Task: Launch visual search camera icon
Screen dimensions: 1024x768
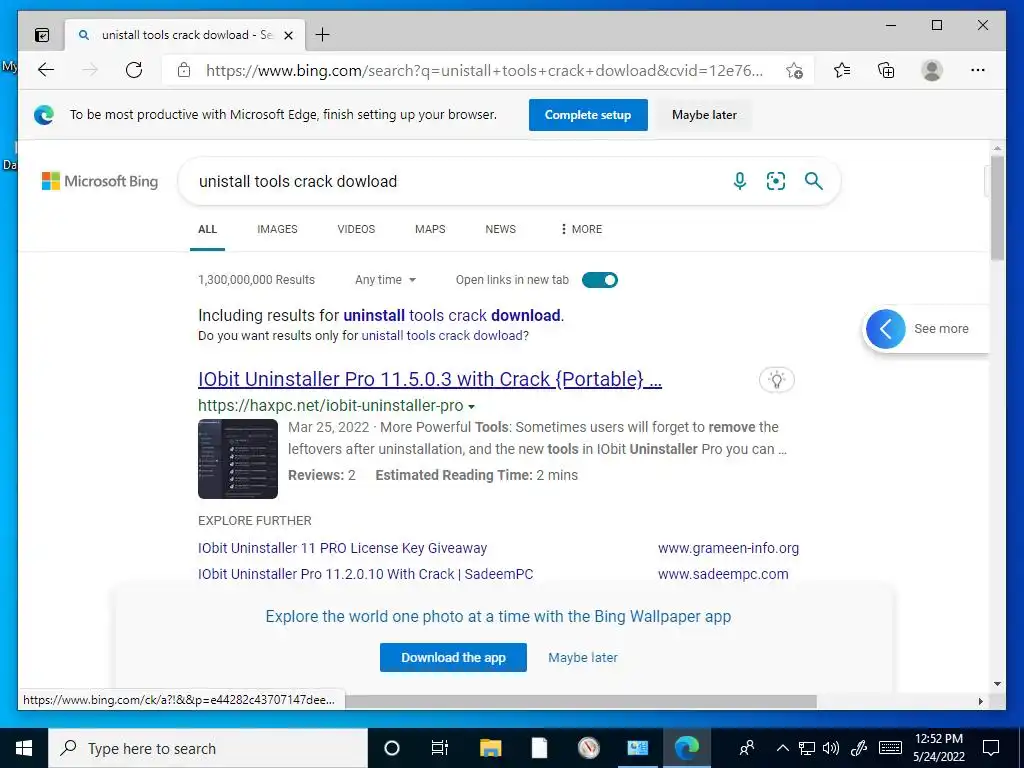Action: click(776, 181)
